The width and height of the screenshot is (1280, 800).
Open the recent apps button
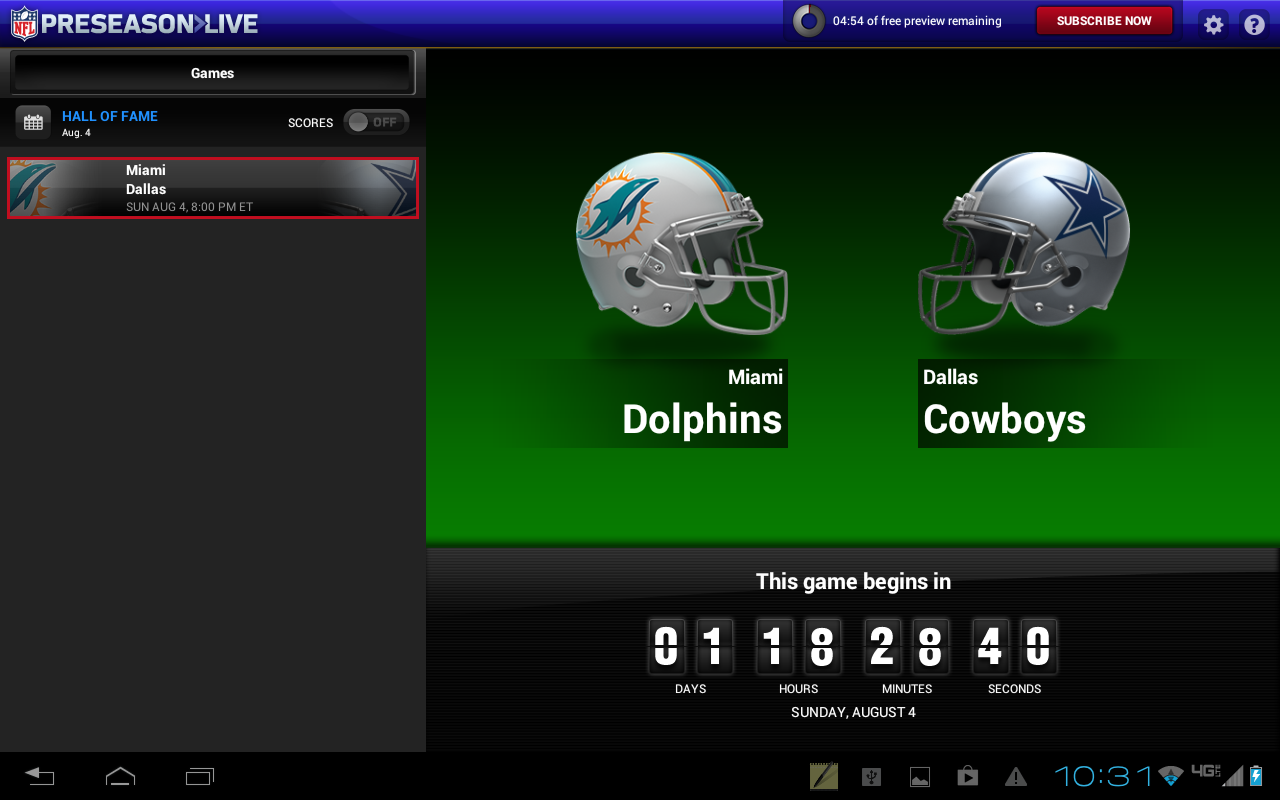point(200,776)
